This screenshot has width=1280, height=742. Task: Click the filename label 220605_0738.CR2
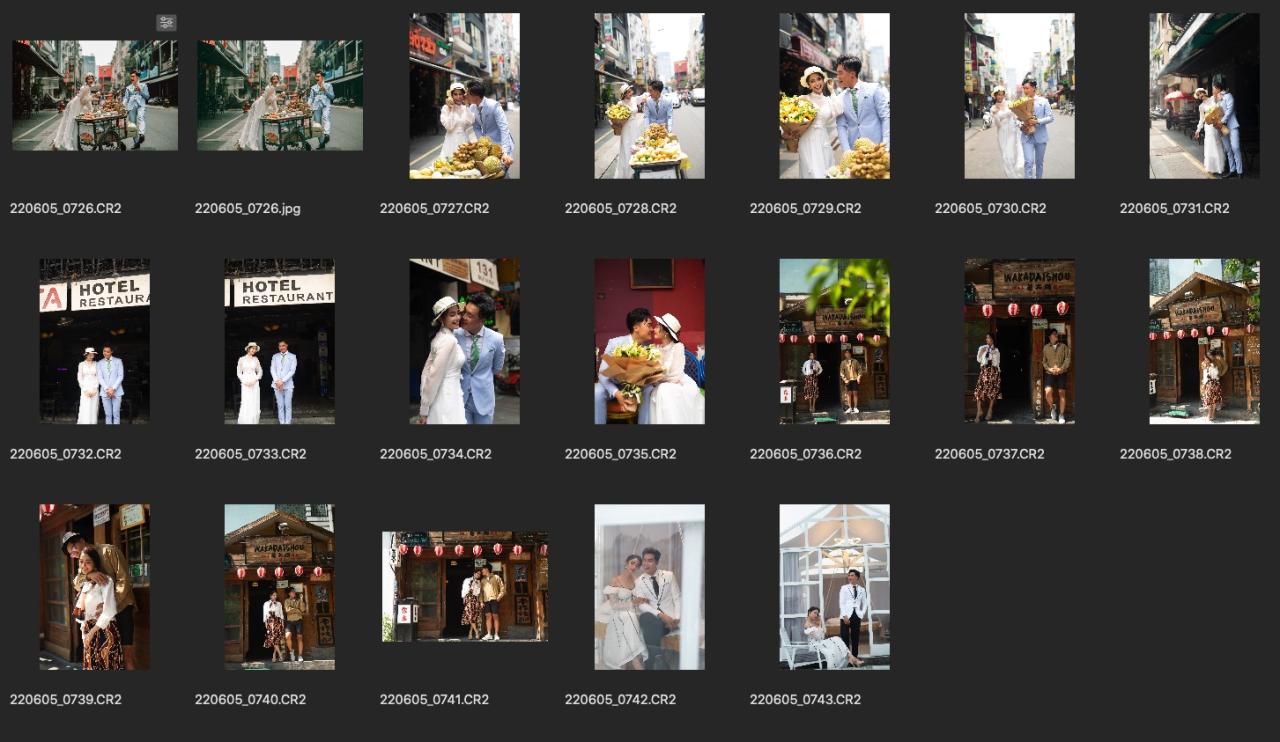[x=1175, y=454]
